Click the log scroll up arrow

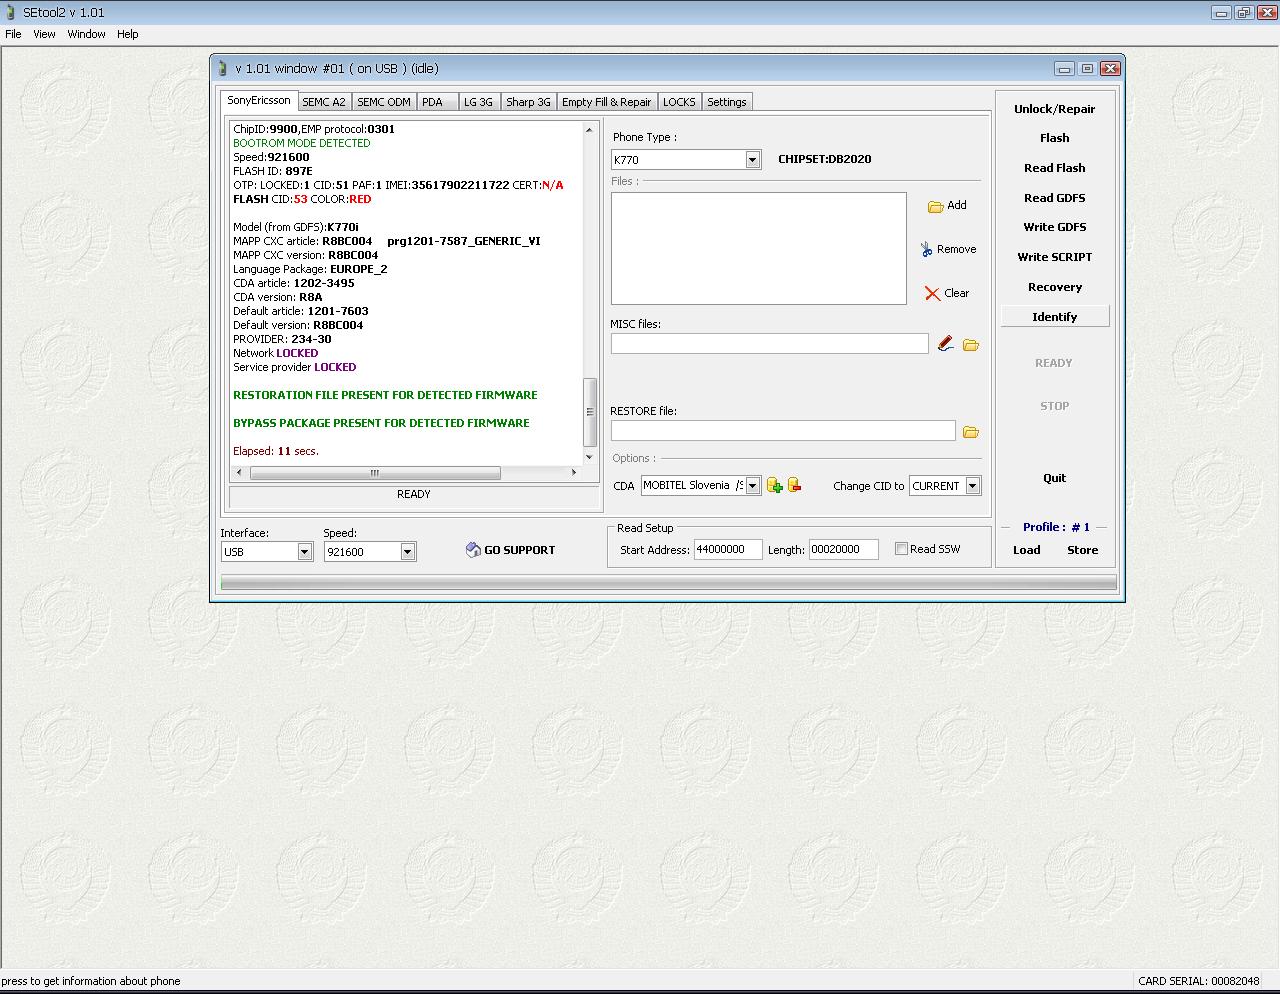[590, 130]
